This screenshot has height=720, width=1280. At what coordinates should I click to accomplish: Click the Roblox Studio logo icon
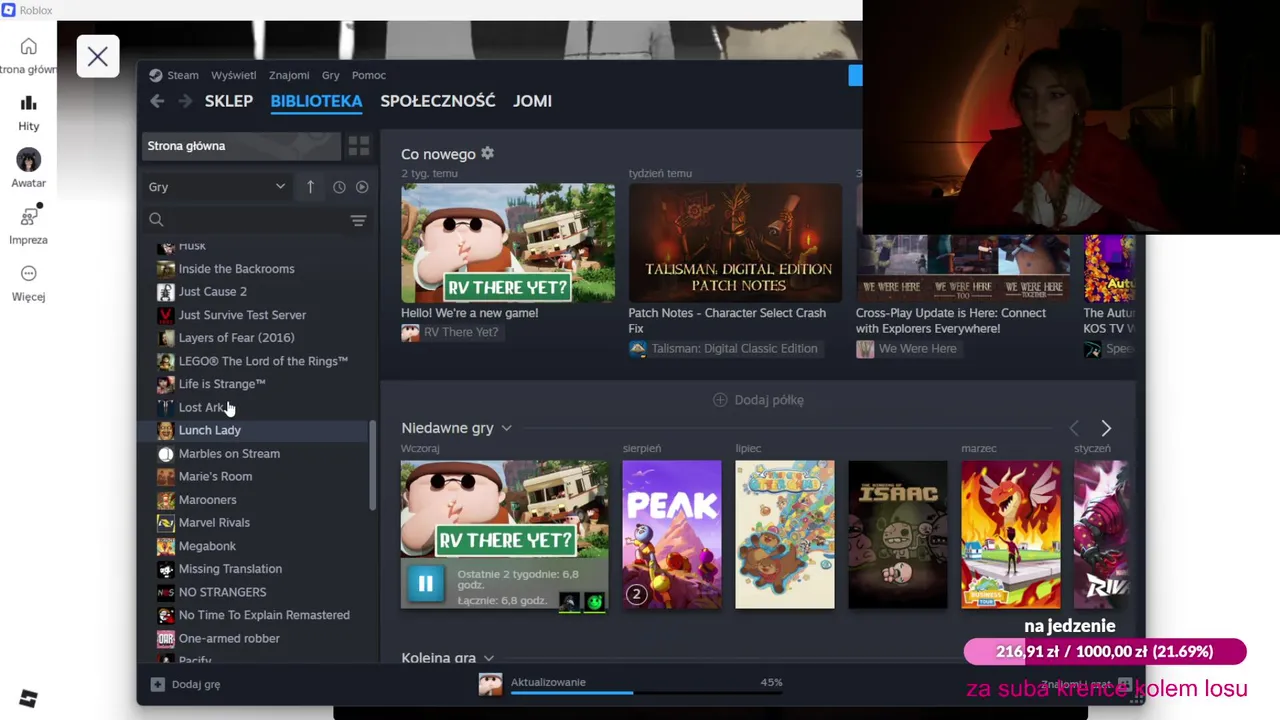28,699
